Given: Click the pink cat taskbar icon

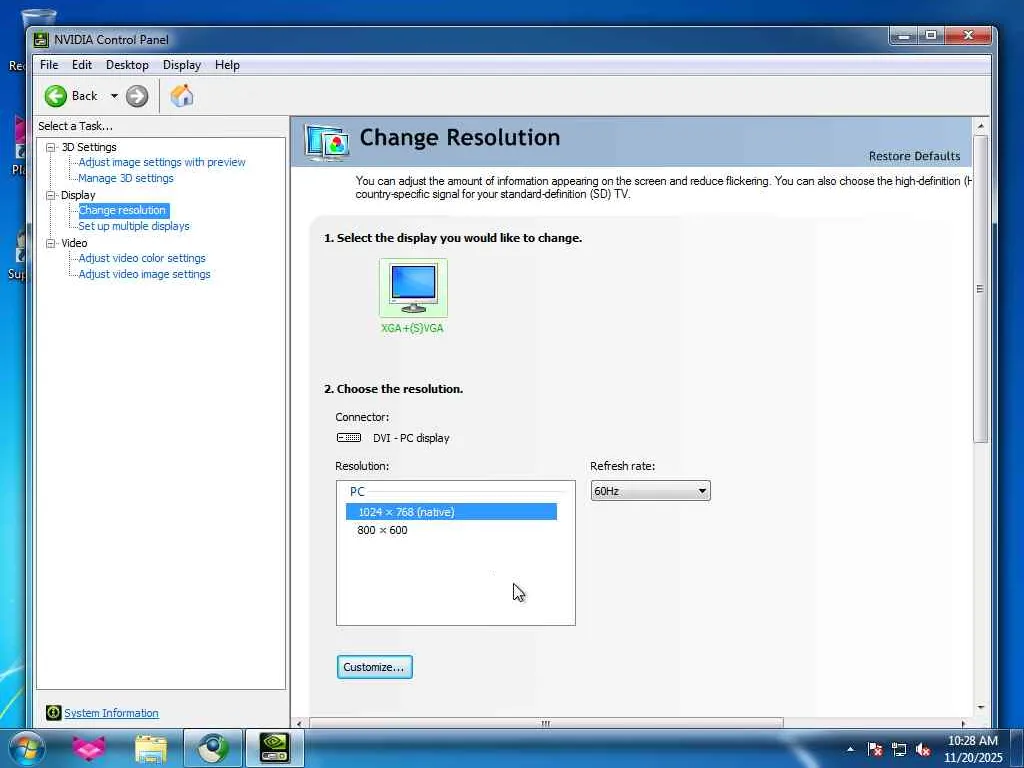Looking at the screenshot, I should pyautogui.click(x=89, y=748).
